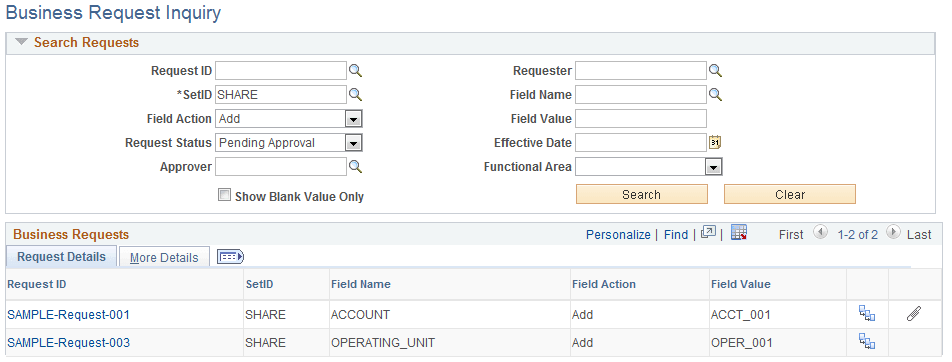Download grid to spreadsheet icon
Screen dimensions: 952x362
point(738,232)
